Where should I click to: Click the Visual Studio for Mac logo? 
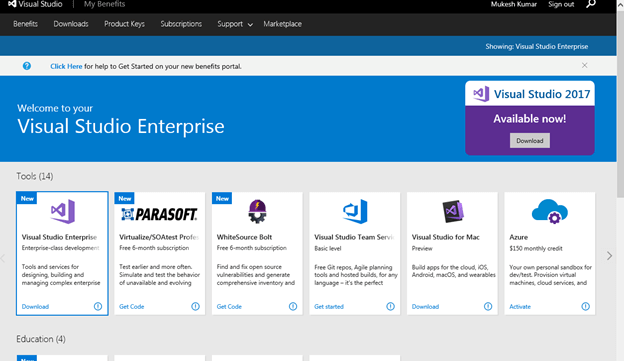pyautogui.click(x=452, y=211)
